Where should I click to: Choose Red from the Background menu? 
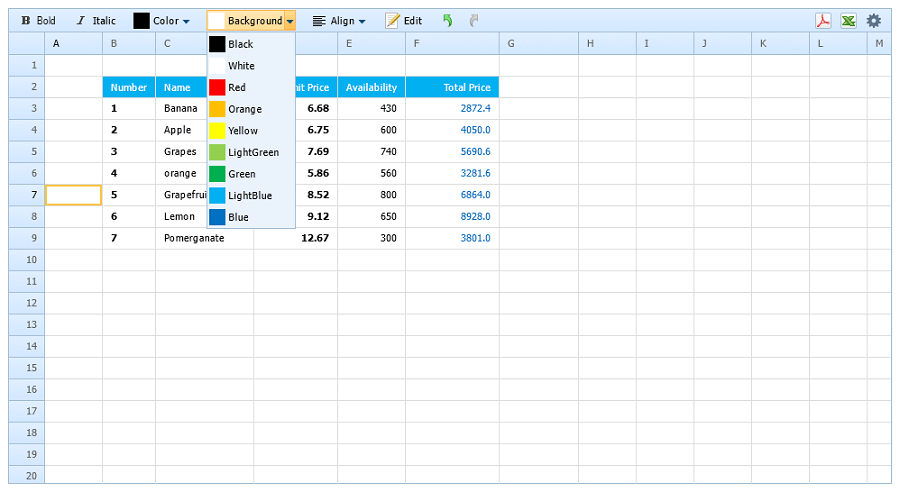click(251, 87)
